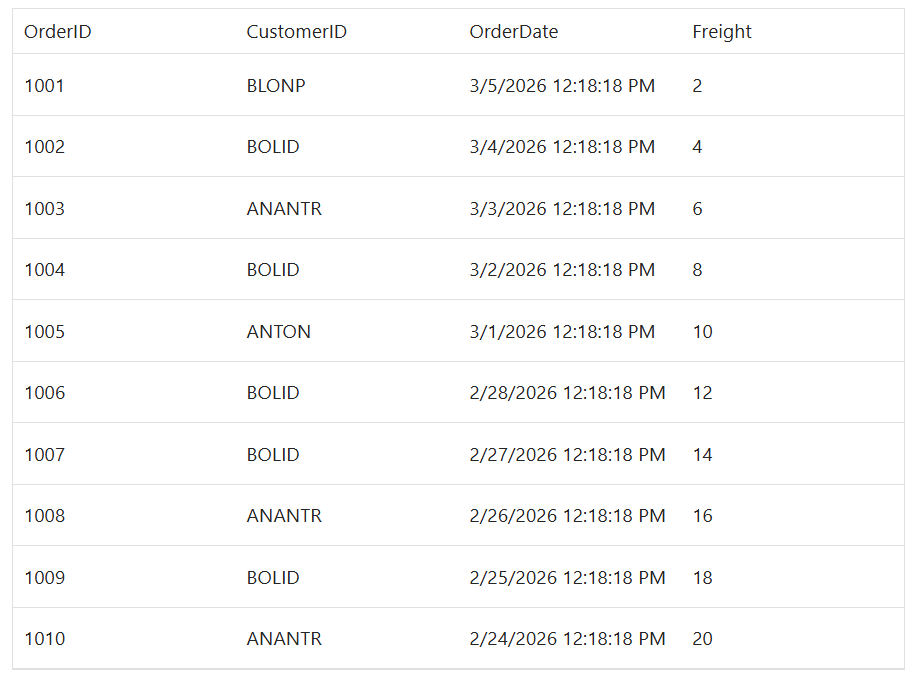Click the OrderID cell containing 1009
Image resolution: width=913 pixels, height=677 pixels.
(45, 577)
